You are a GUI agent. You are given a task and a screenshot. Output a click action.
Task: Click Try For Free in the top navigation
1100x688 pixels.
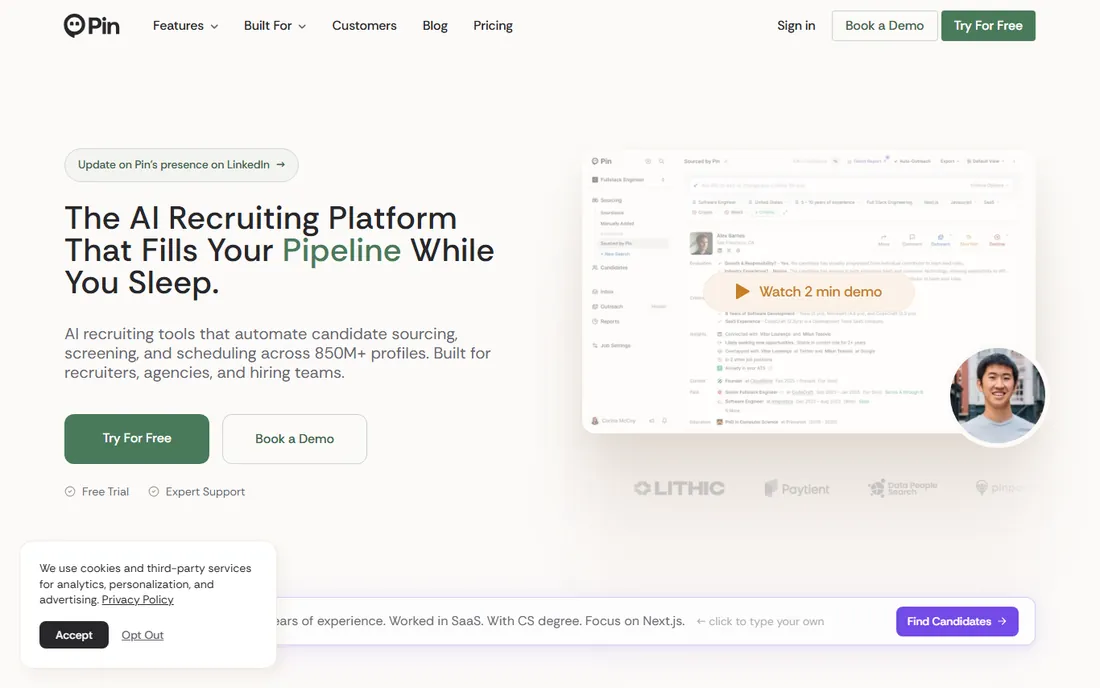coord(988,26)
